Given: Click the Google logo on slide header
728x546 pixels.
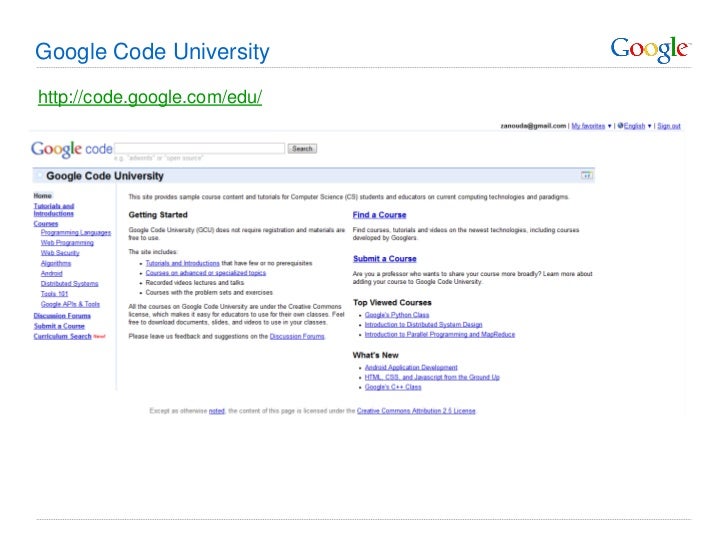Looking at the screenshot, I should pos(650,49).
